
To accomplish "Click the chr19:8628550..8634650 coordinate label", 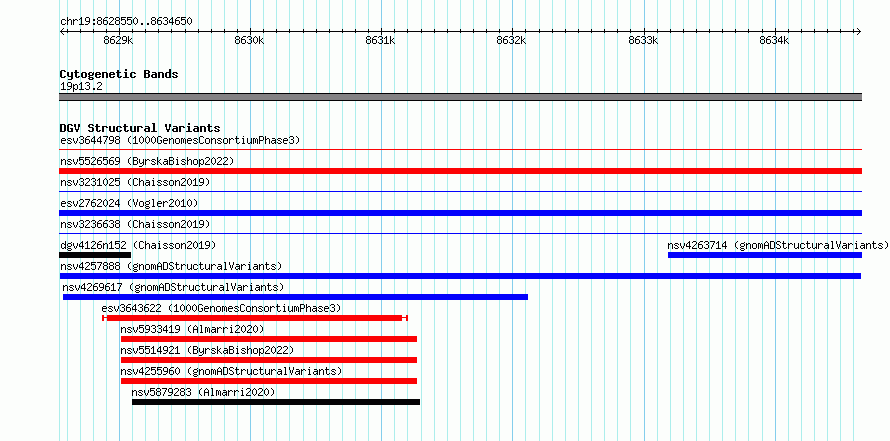I will click(126, 22).
